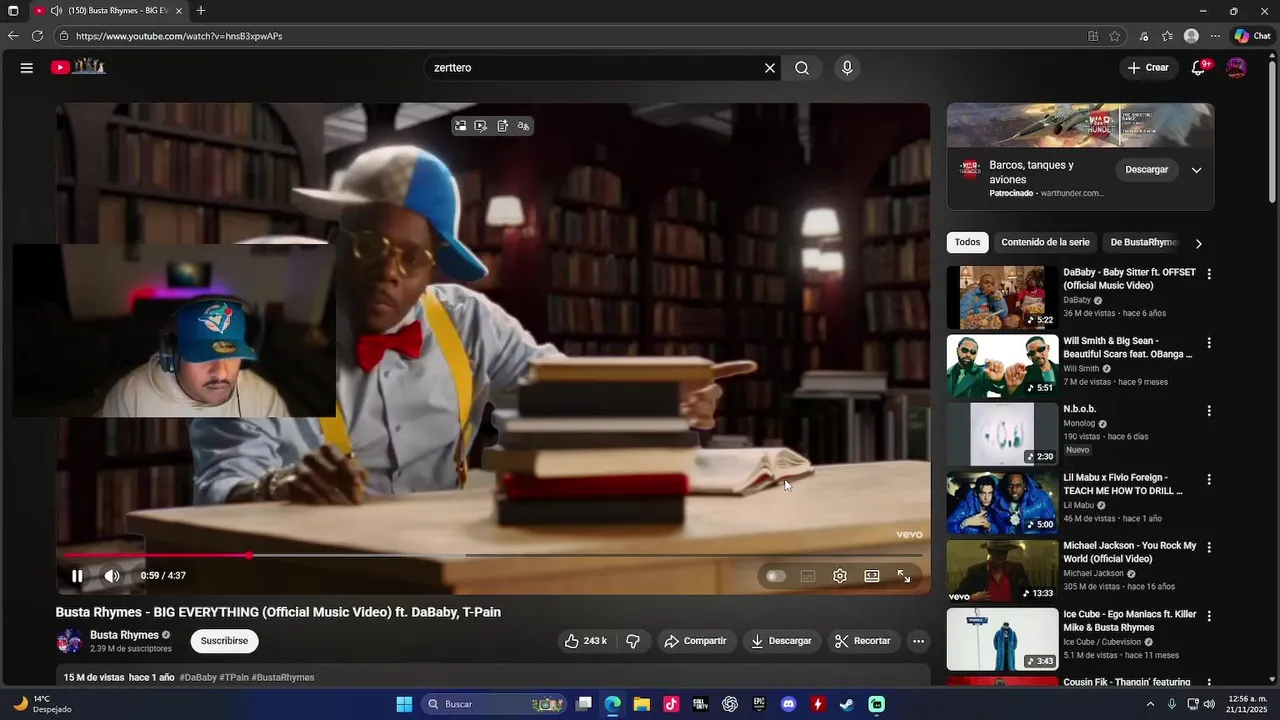Image resolution: width=1280 pixels, height=720 pixels.
Task: Click the War Thunder Descargar ad button
Action: (x=1146, y=170)
